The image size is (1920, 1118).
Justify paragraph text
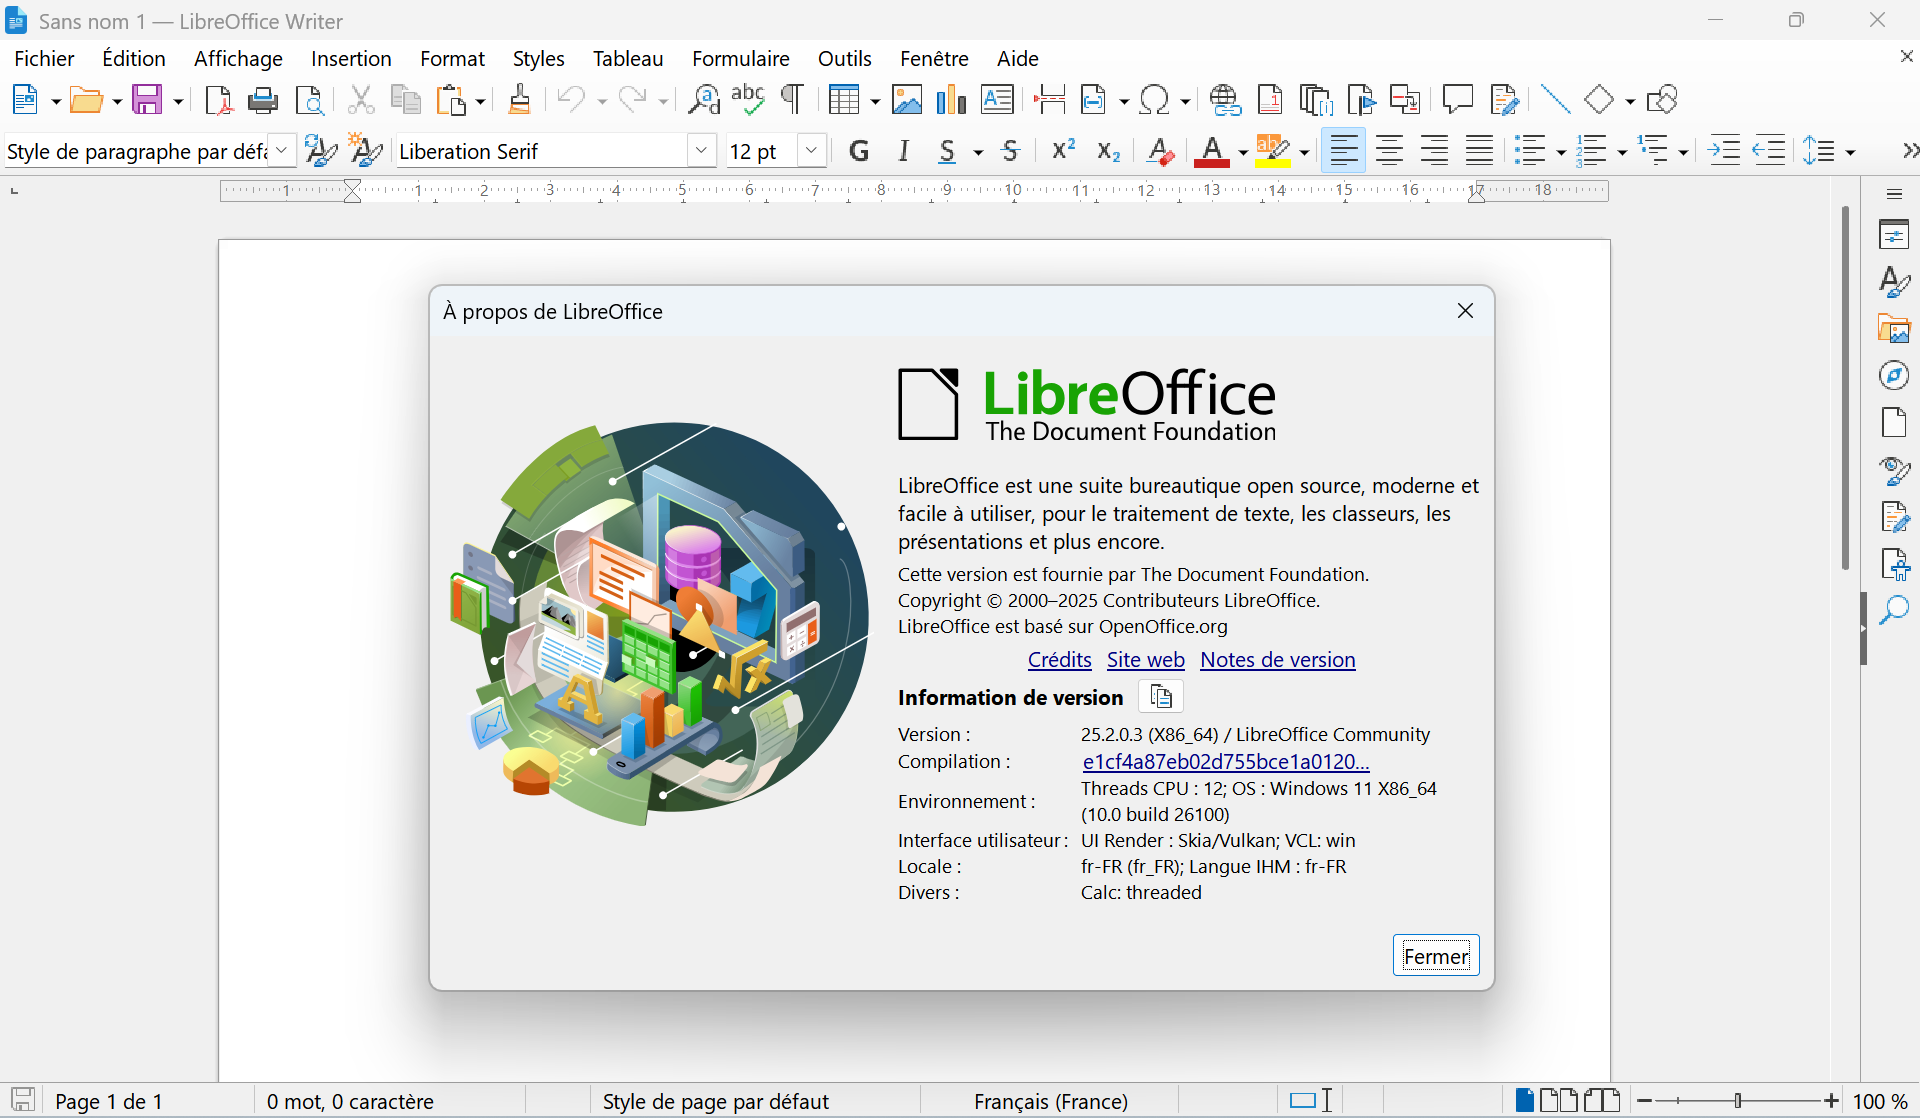[1479, 151]
